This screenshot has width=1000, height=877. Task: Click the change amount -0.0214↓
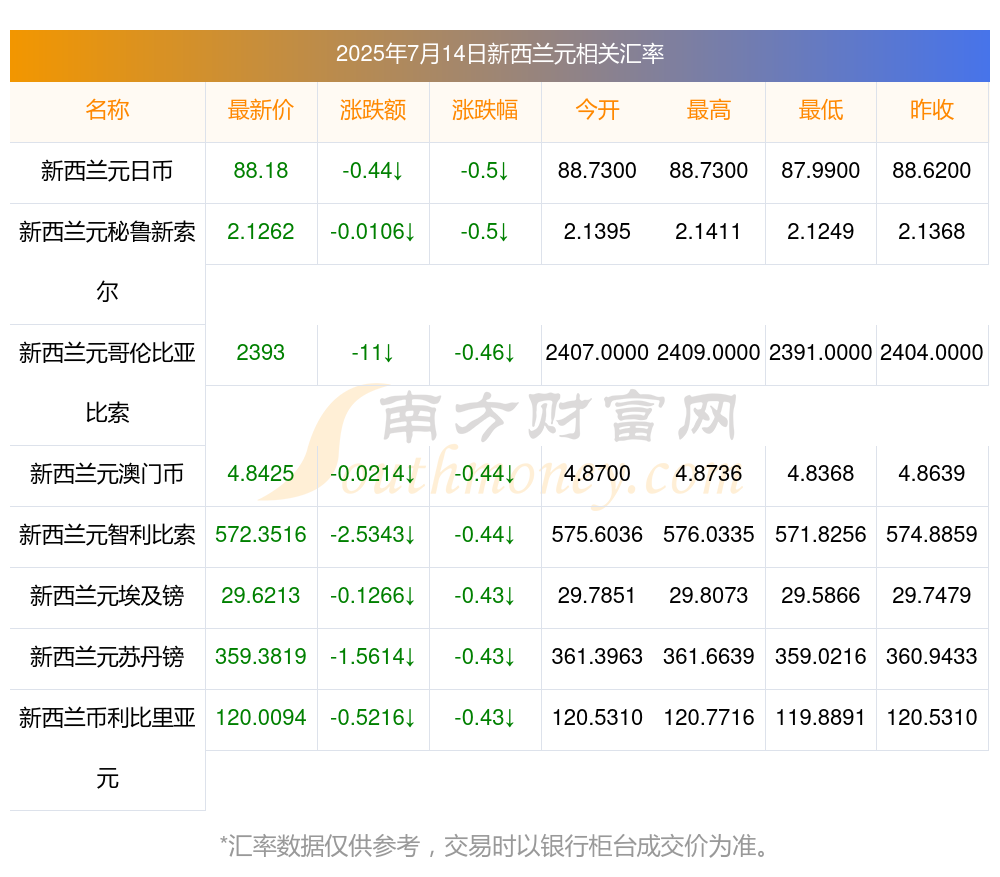pos(373,474)
